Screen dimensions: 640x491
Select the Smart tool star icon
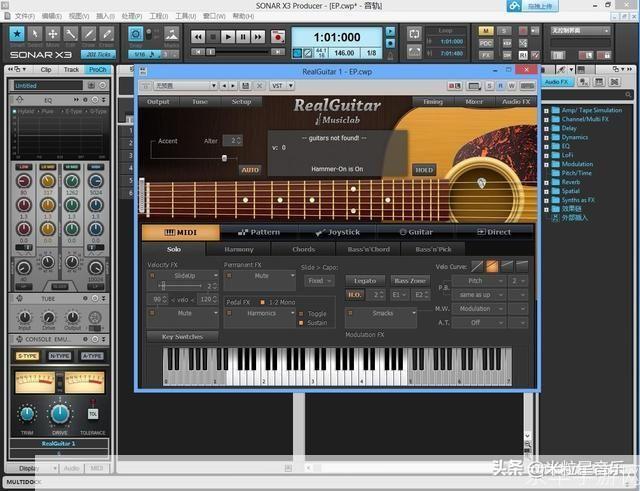17,34
